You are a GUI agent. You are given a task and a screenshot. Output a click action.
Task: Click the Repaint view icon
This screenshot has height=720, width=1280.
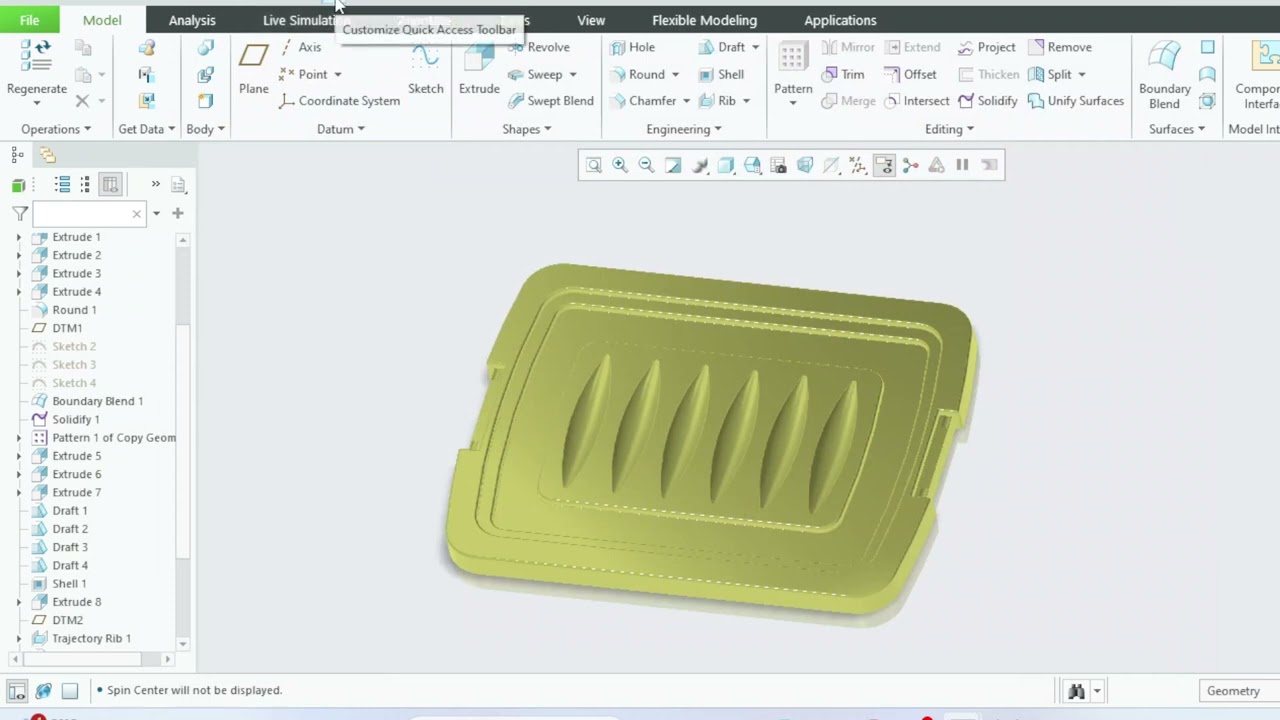coord(673,165)
